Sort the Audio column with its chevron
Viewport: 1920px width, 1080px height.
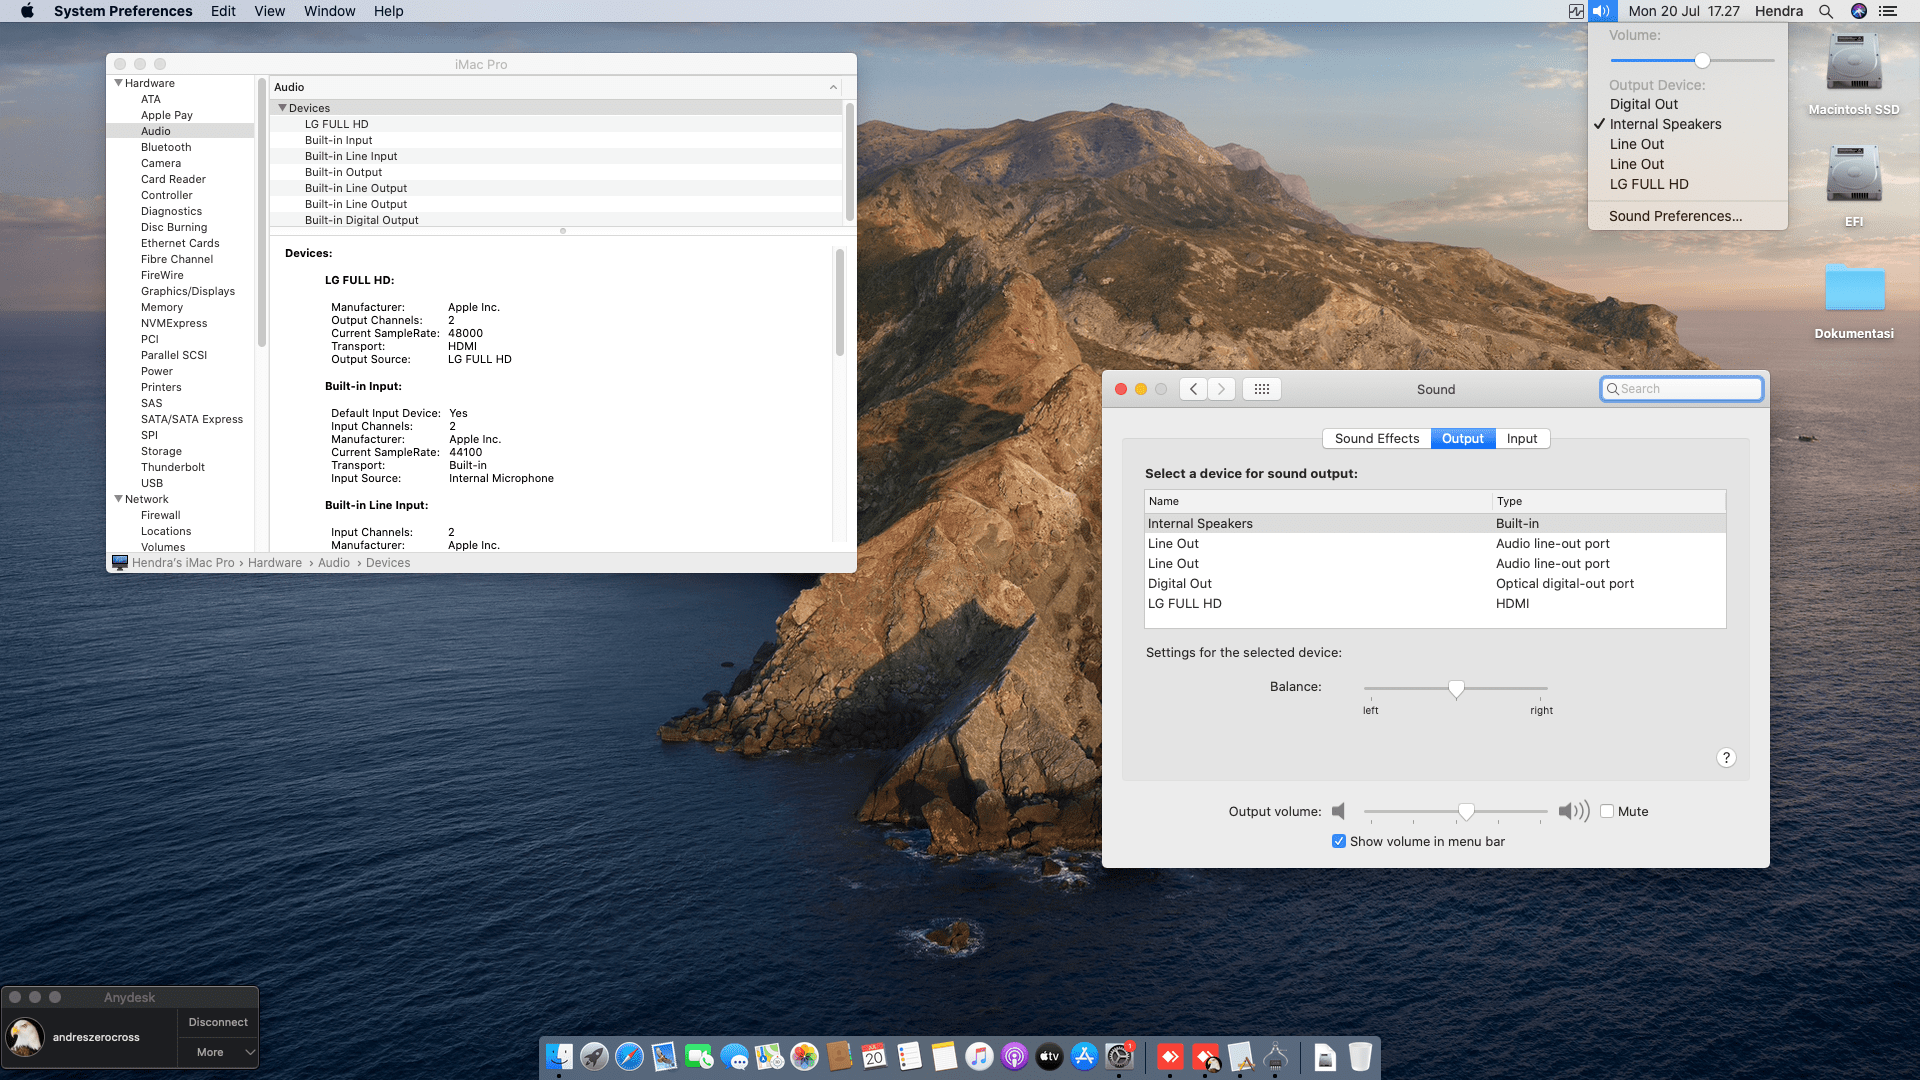tap(833, 87)
